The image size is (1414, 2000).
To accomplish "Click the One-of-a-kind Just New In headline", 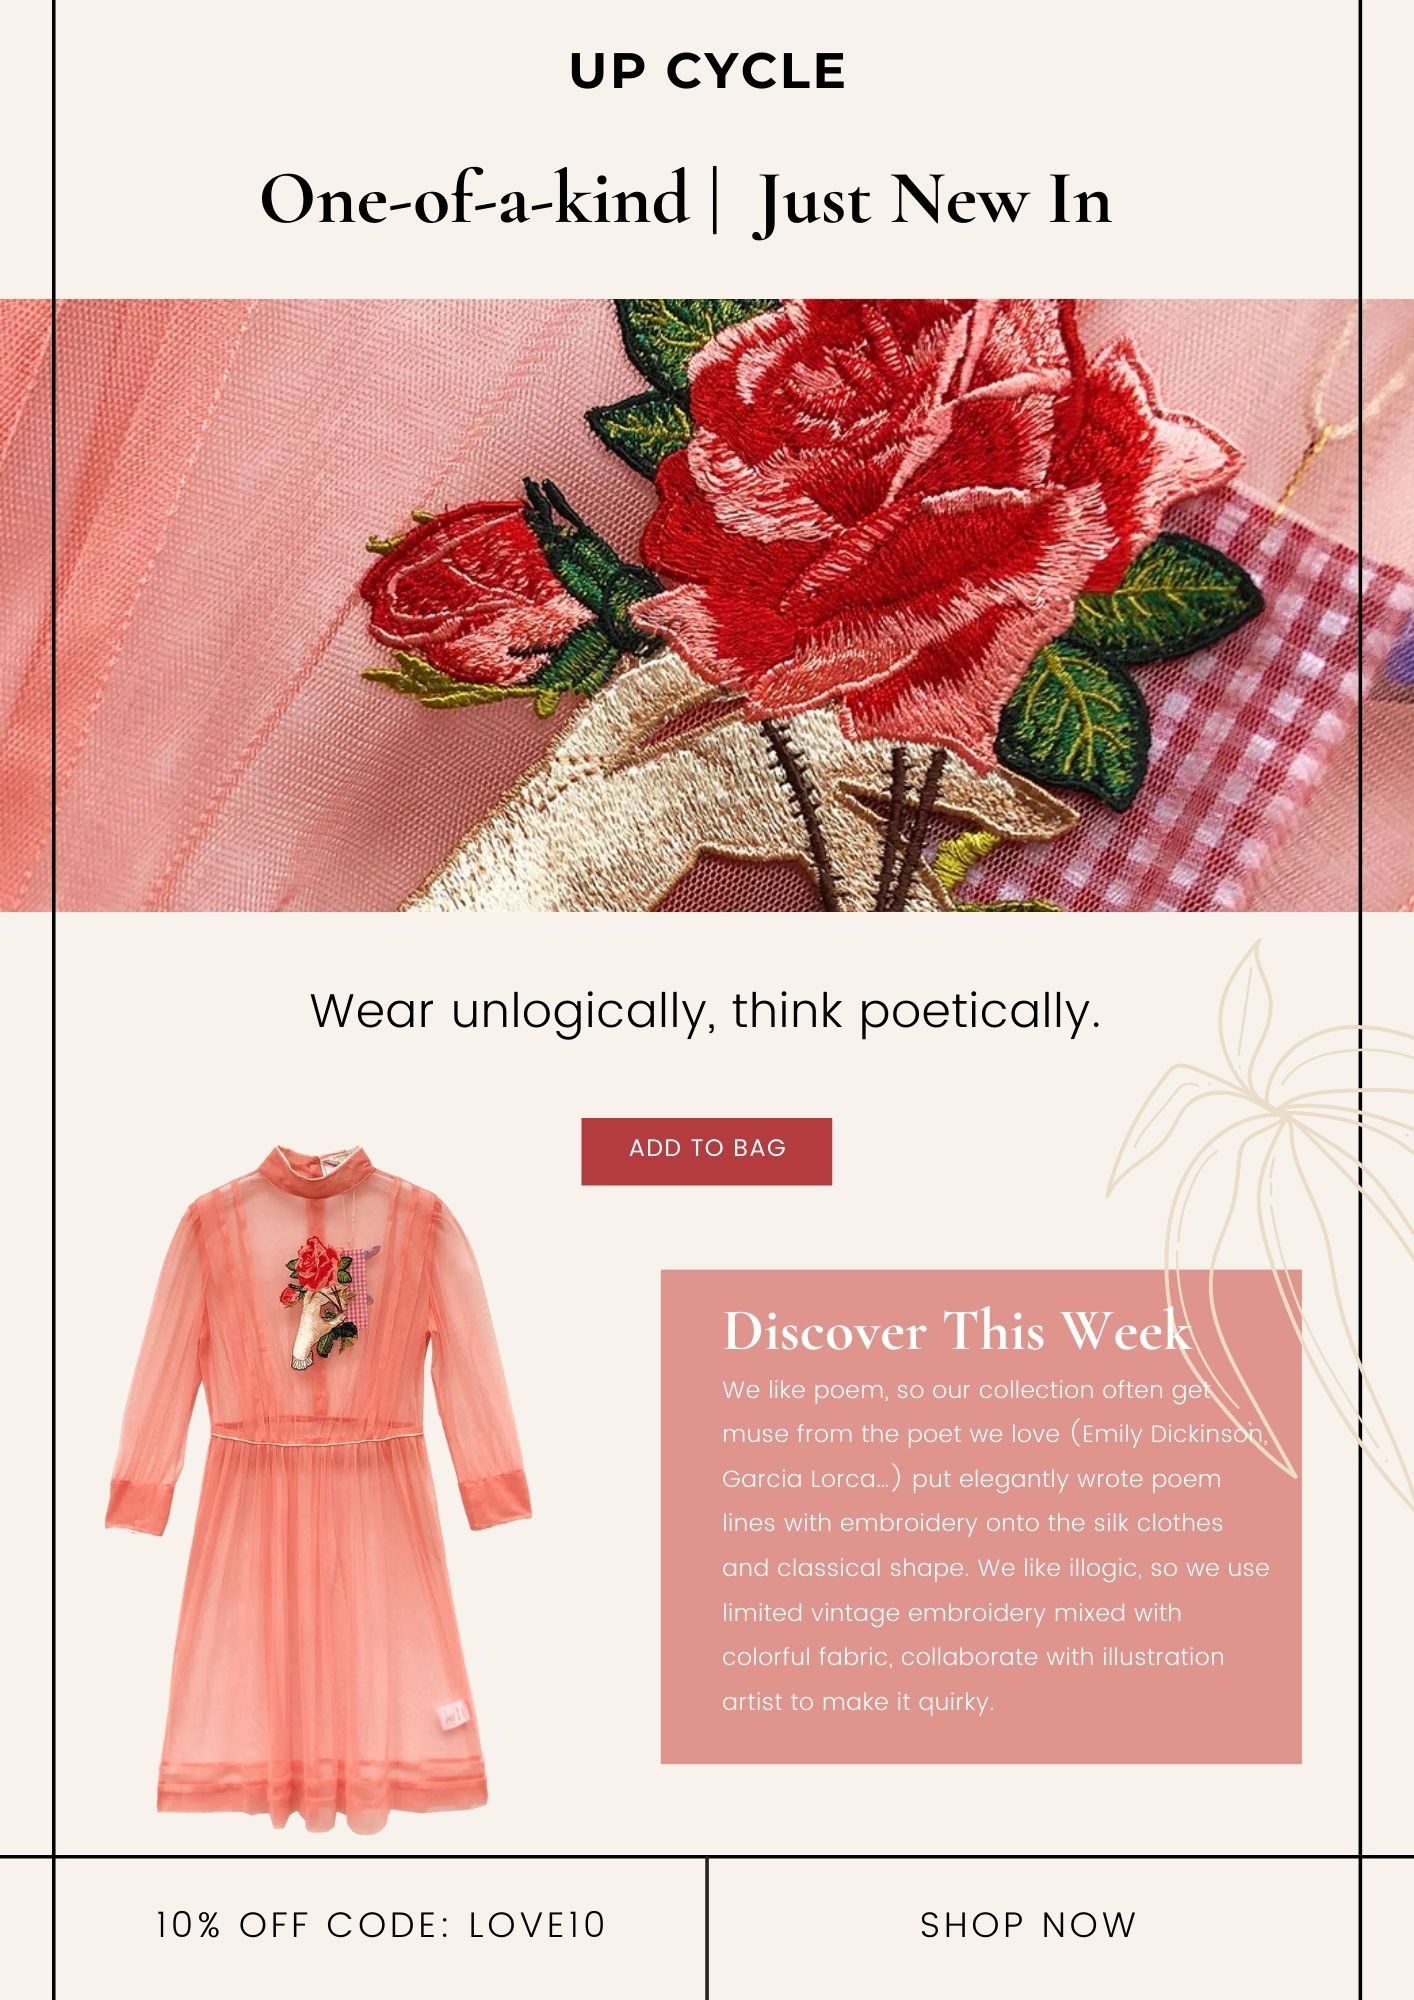I will tap(686, 199).
